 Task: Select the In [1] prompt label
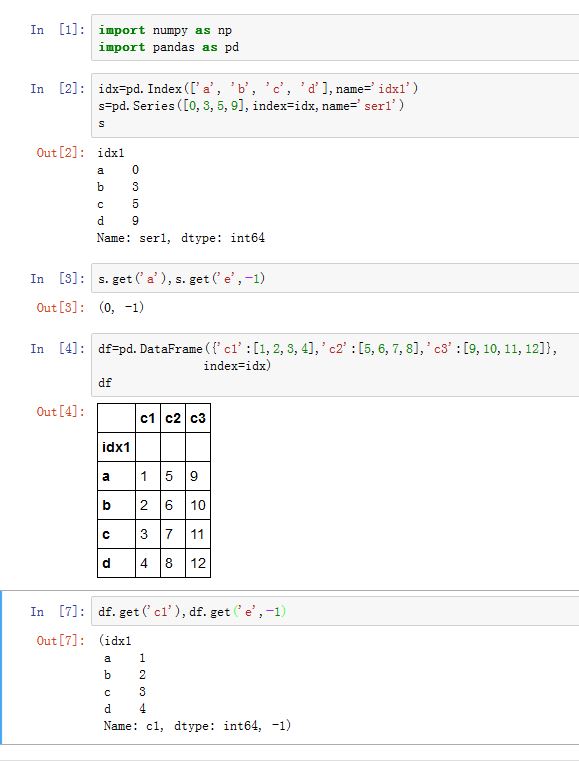pyautogui.click(x=57, y=30)
